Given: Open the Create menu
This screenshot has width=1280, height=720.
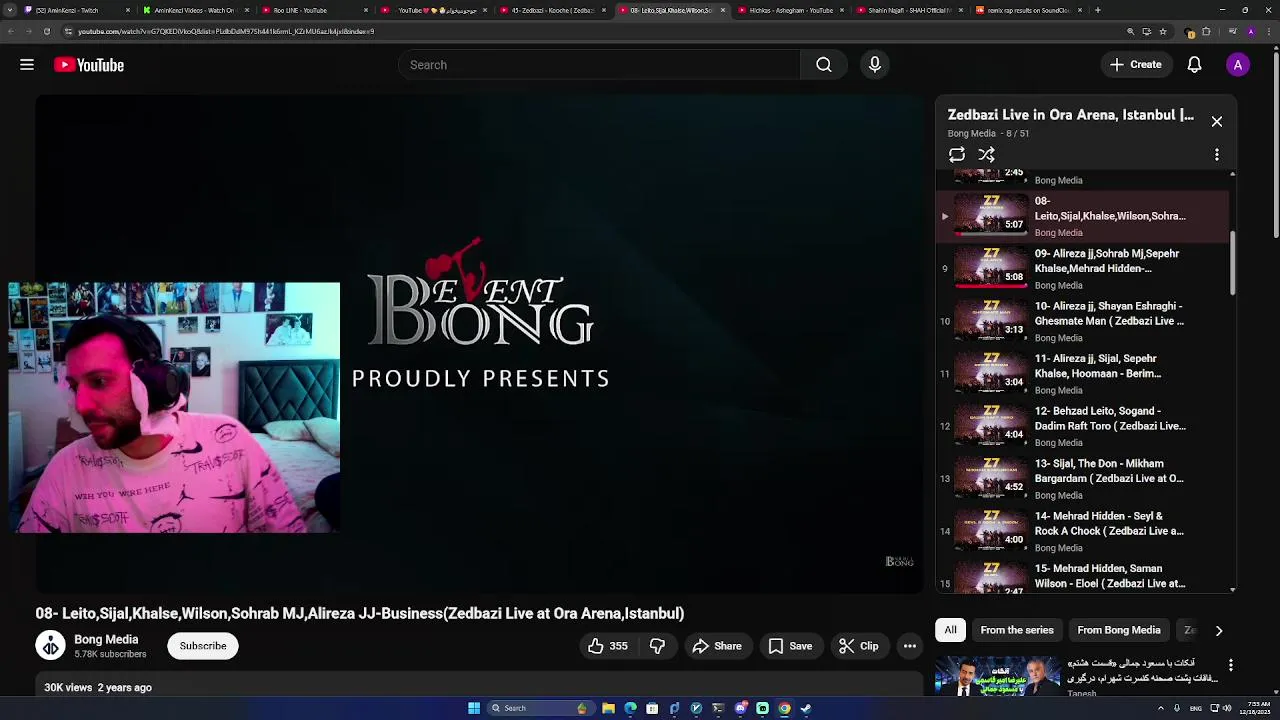Looking at the screenshot, I should coord(1136,65).
